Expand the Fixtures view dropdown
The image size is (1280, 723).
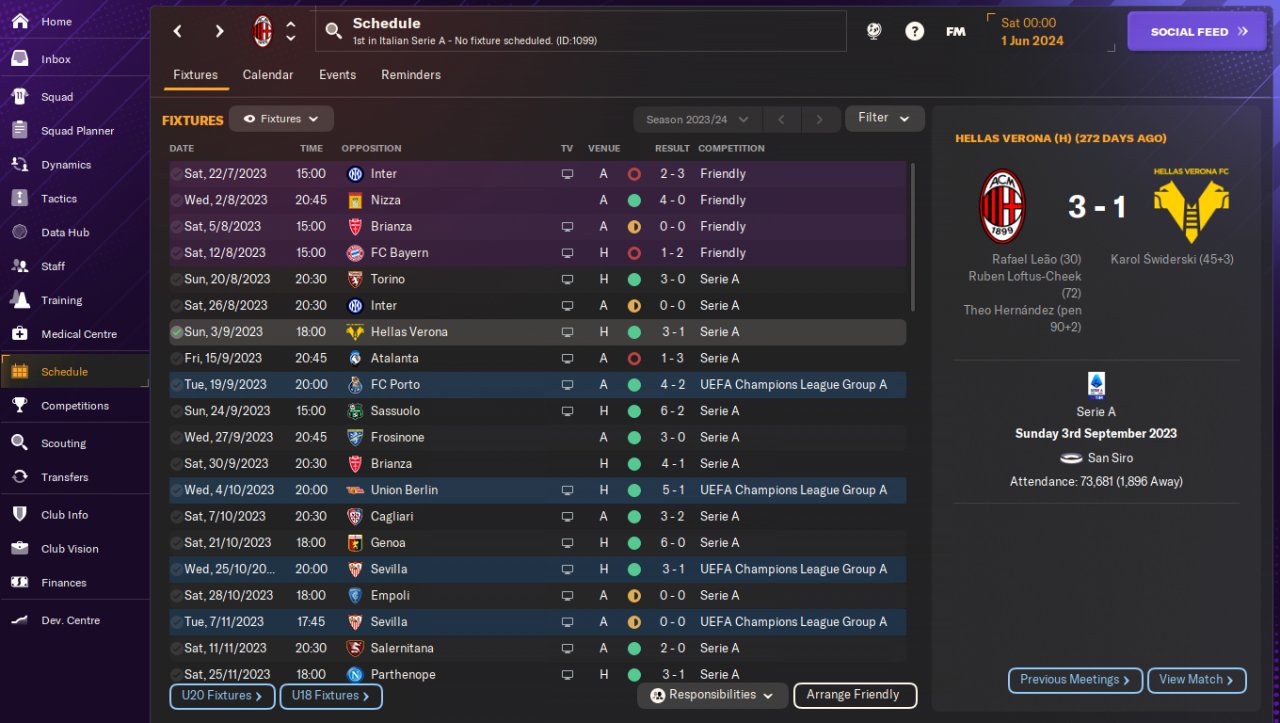(281, 119)
